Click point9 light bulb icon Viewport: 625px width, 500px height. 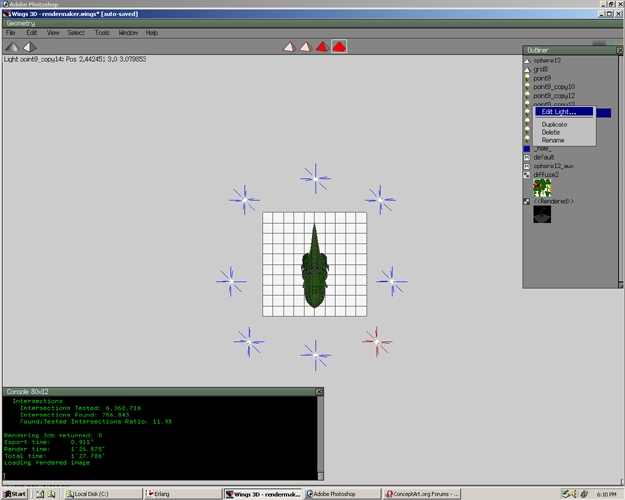(x=527, y=78)
